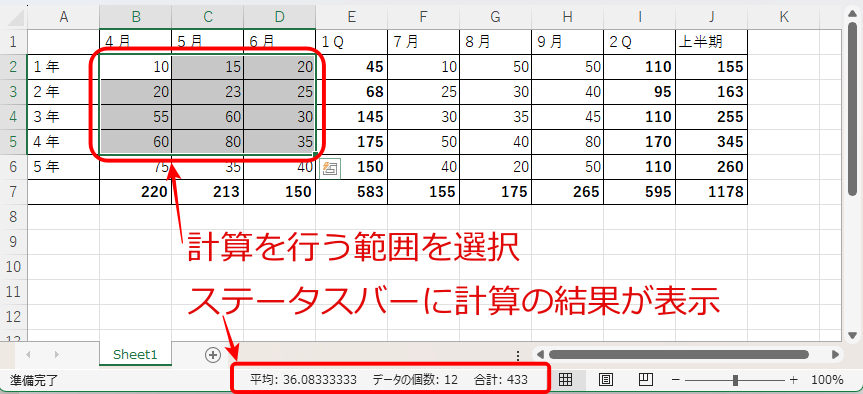Switch to Normal view in status bar

click(566, 379)
